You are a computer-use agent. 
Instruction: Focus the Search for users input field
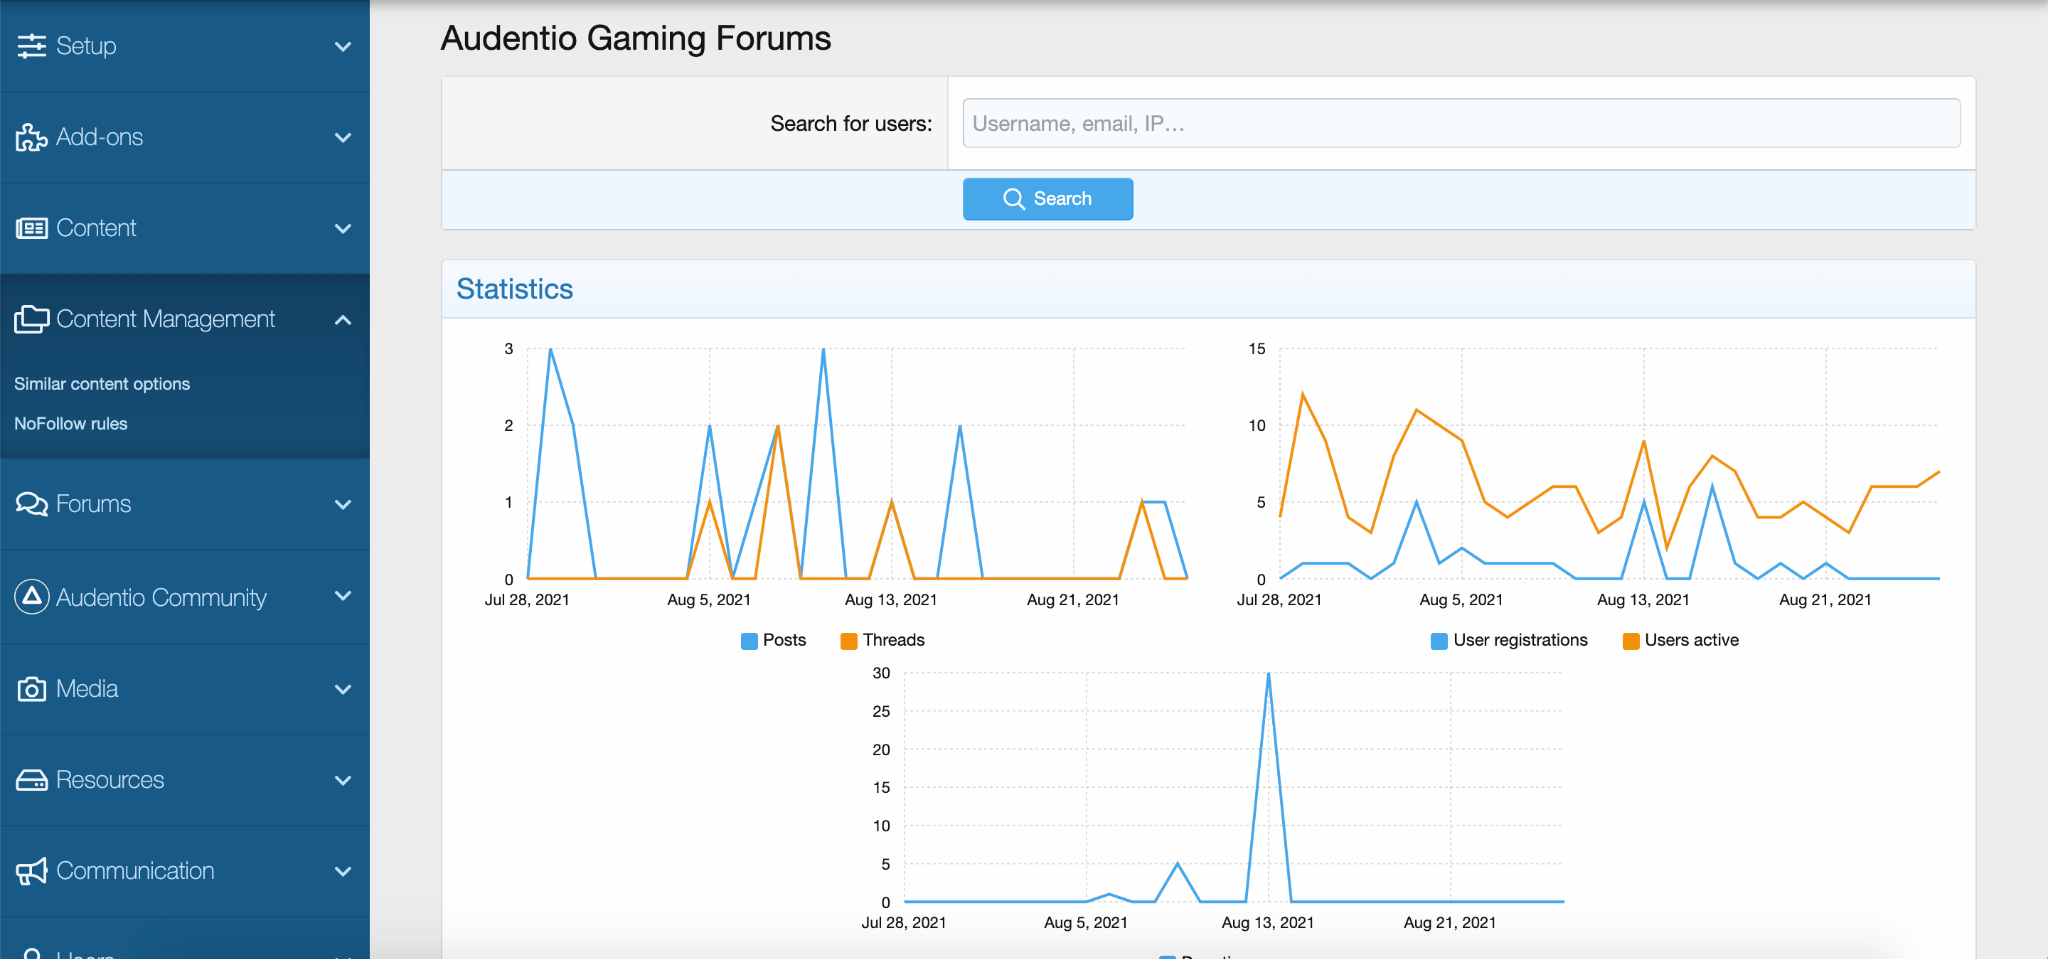[x=1460, y=123]
